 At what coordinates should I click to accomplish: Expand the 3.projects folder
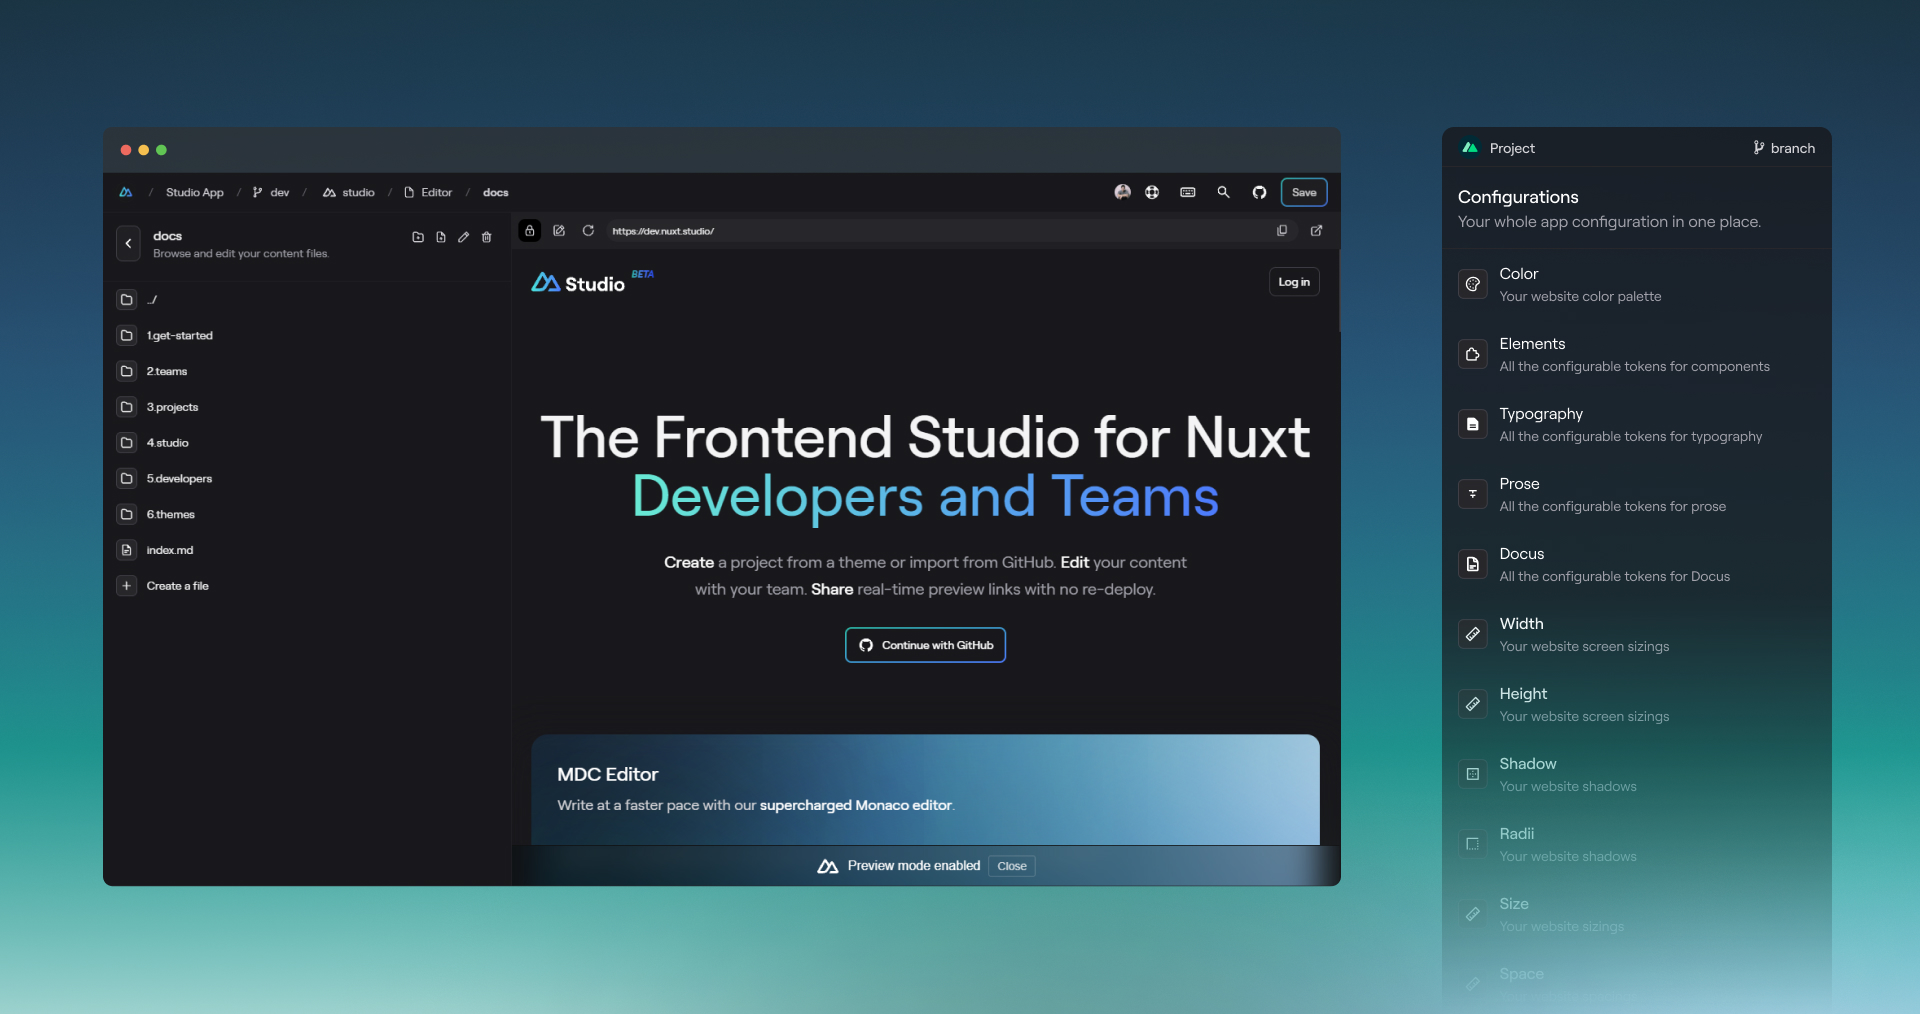(308, 407)
